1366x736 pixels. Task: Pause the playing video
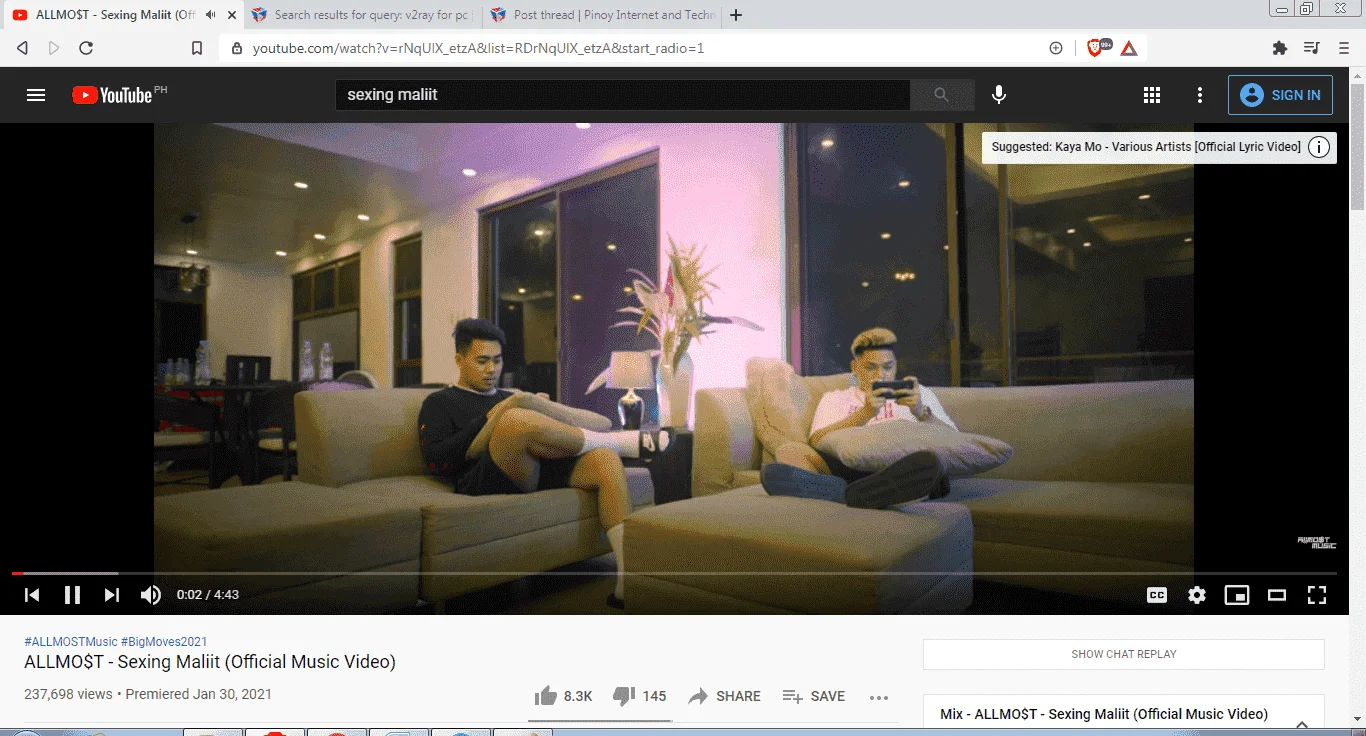(x=72, y=595)
